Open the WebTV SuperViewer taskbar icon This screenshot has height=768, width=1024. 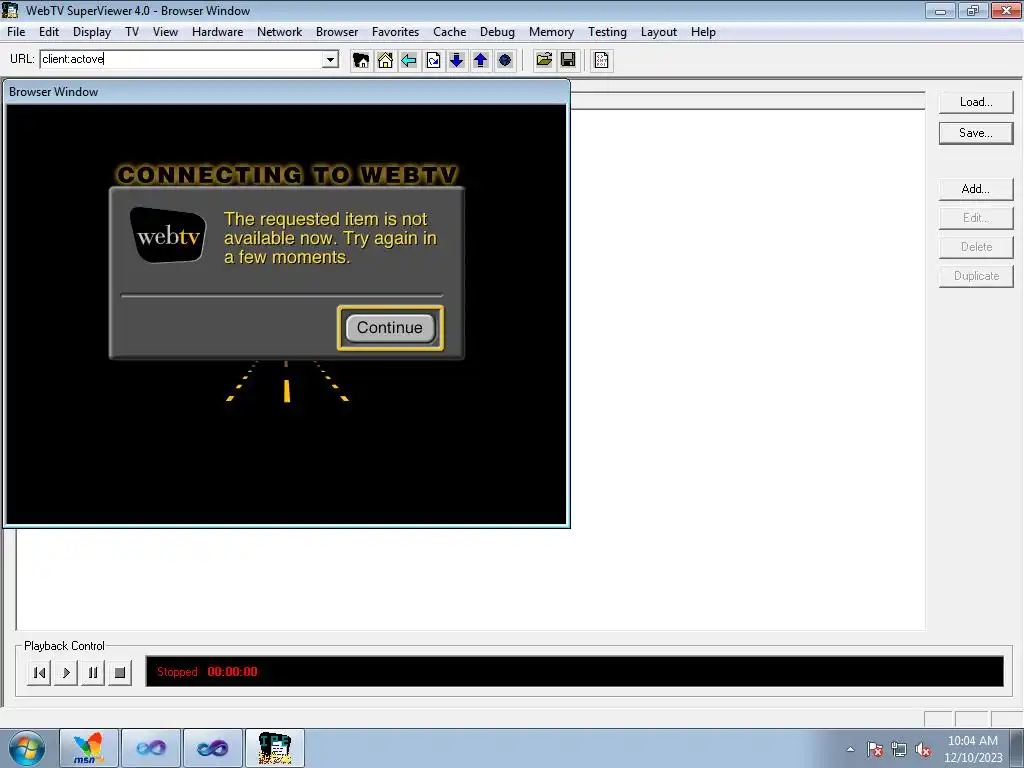tap(275, 748)
